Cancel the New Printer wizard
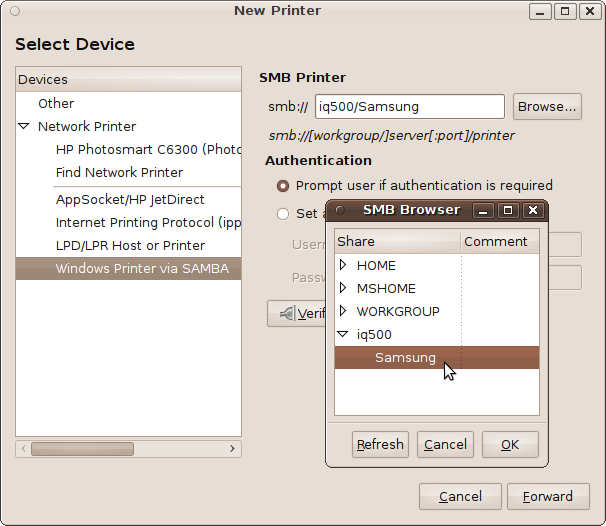 [x=460, y=497]
